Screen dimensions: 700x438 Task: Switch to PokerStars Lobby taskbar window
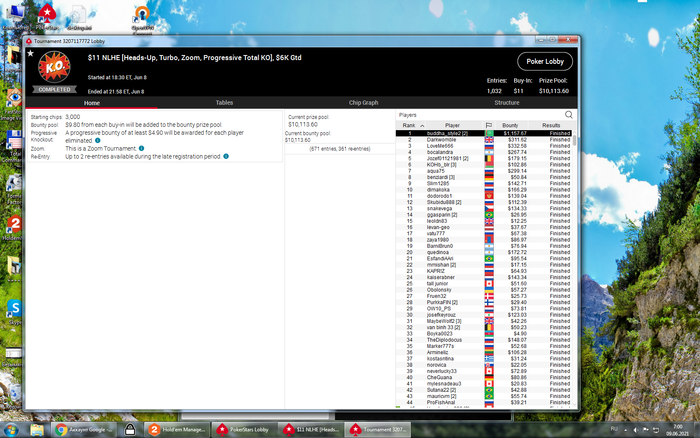[244, 430]
